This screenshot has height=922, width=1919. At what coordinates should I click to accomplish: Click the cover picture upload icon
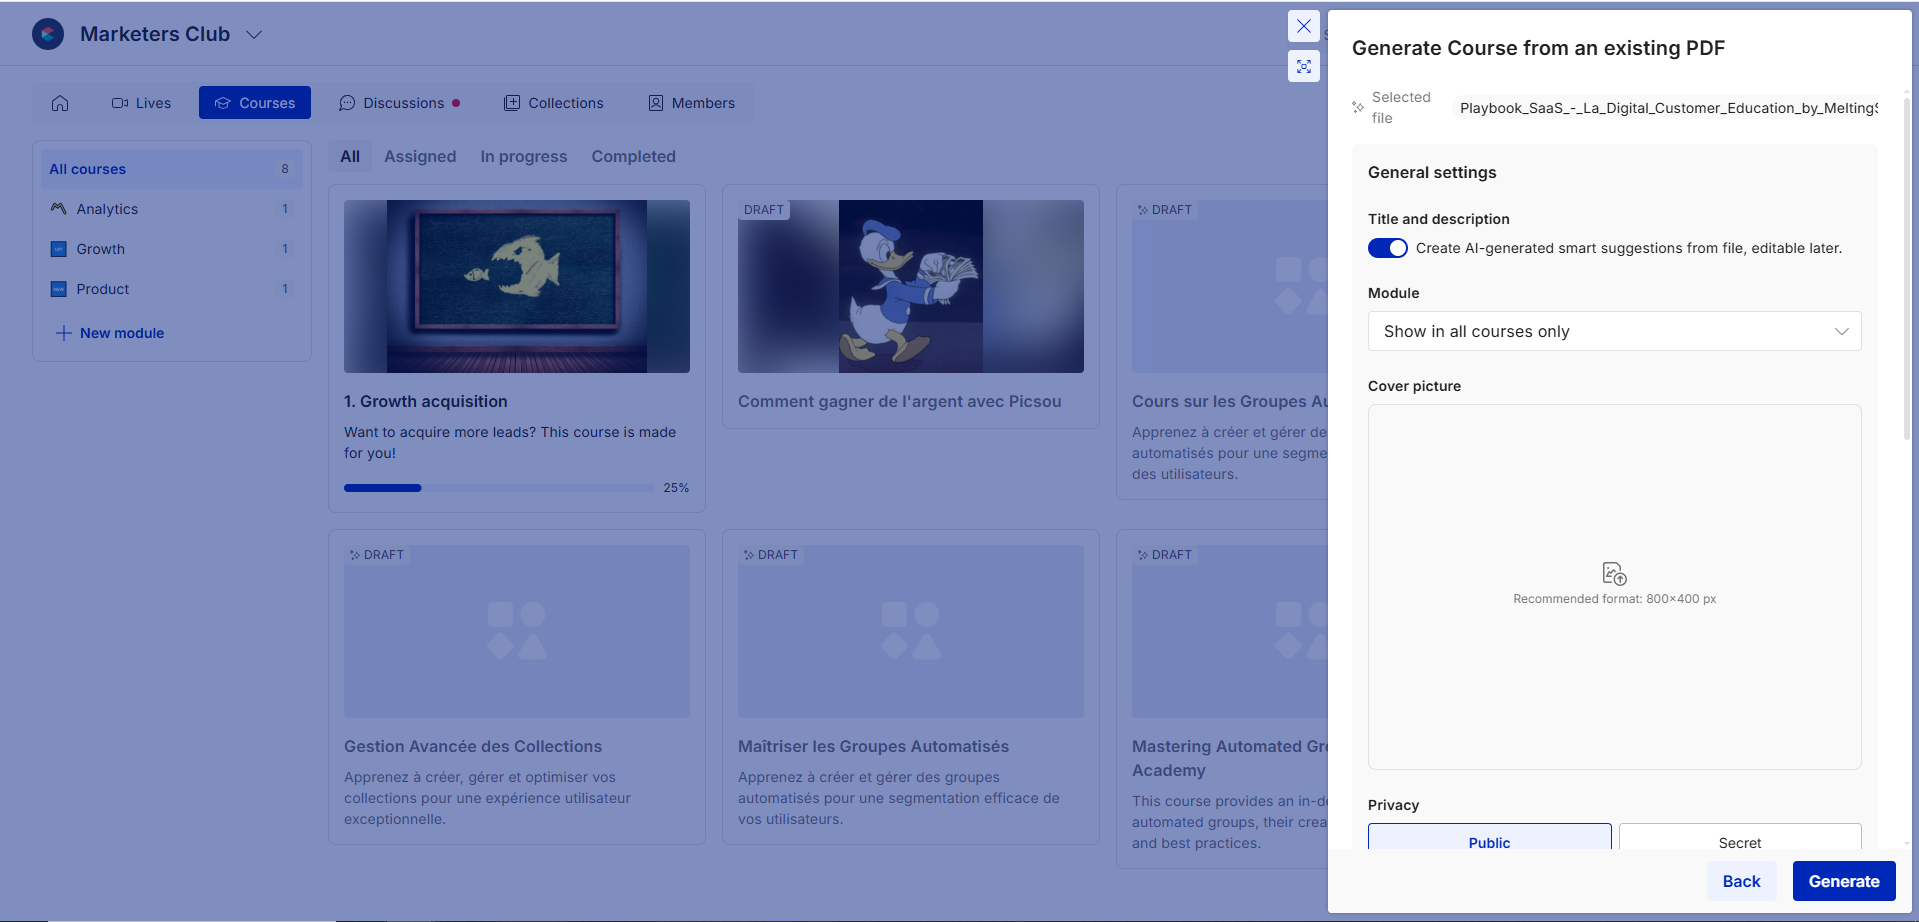click(x=1614, y=573)
